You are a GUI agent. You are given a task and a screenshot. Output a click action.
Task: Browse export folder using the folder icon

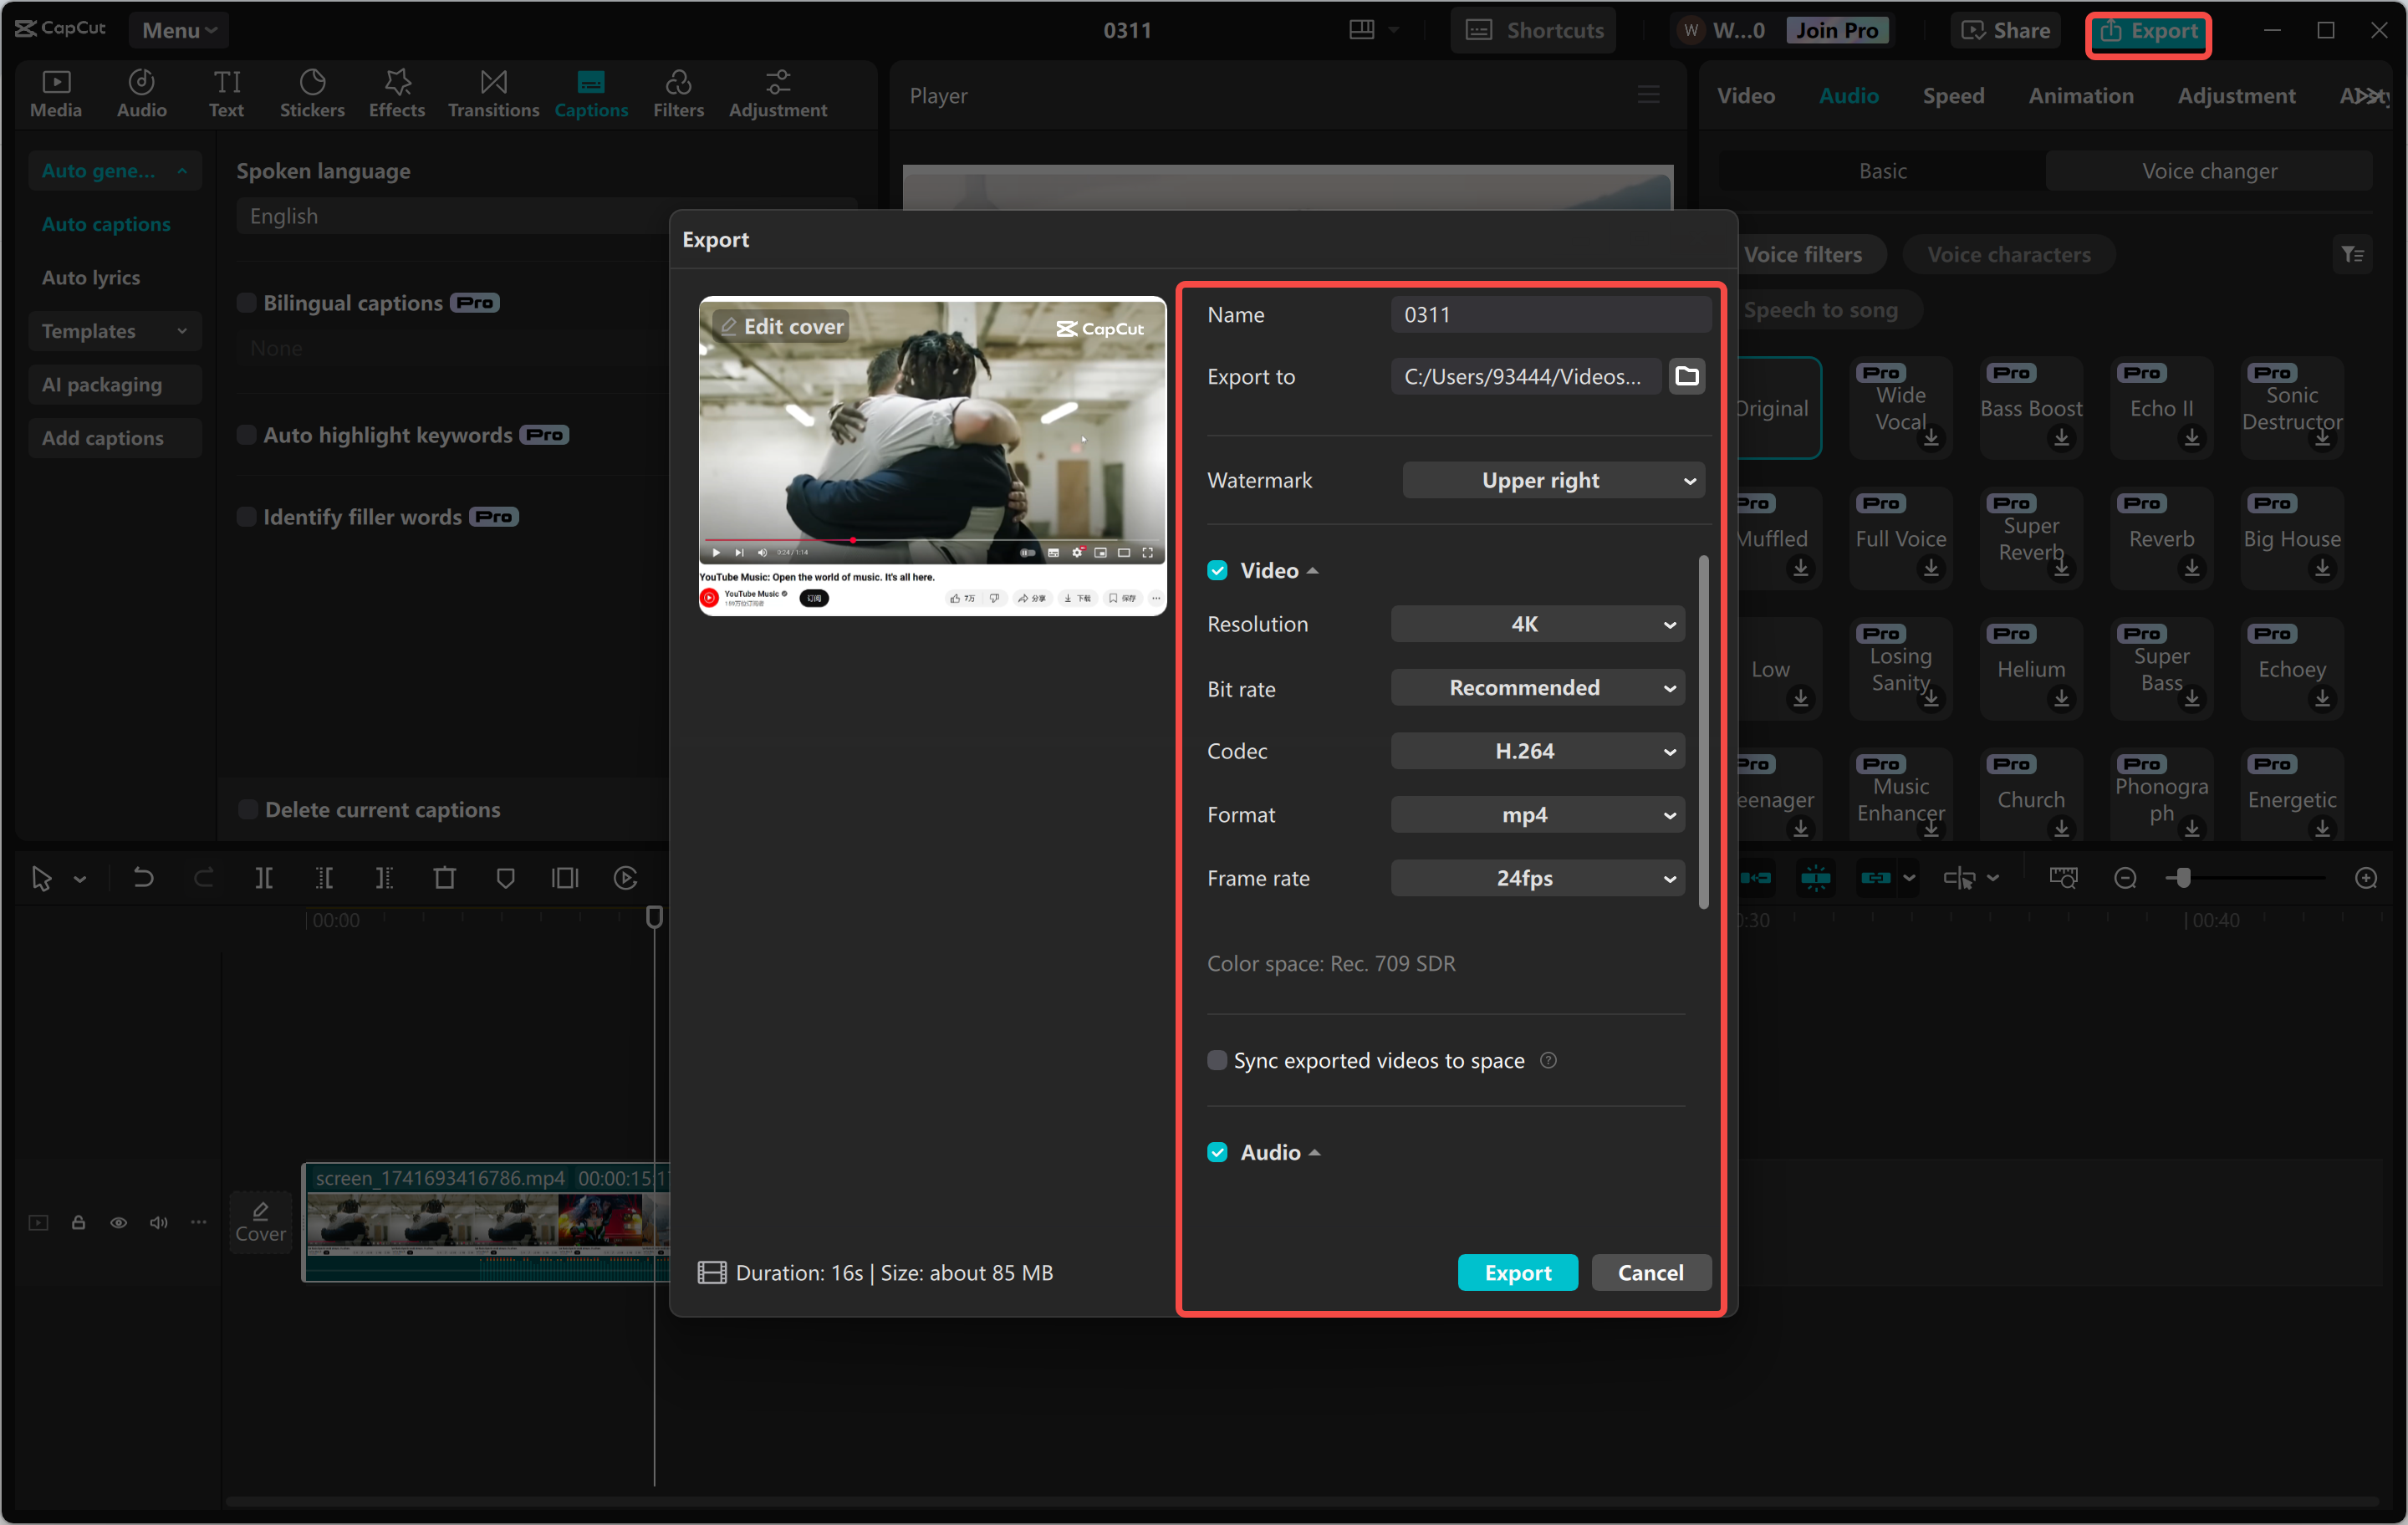(x=1687, y=376)
